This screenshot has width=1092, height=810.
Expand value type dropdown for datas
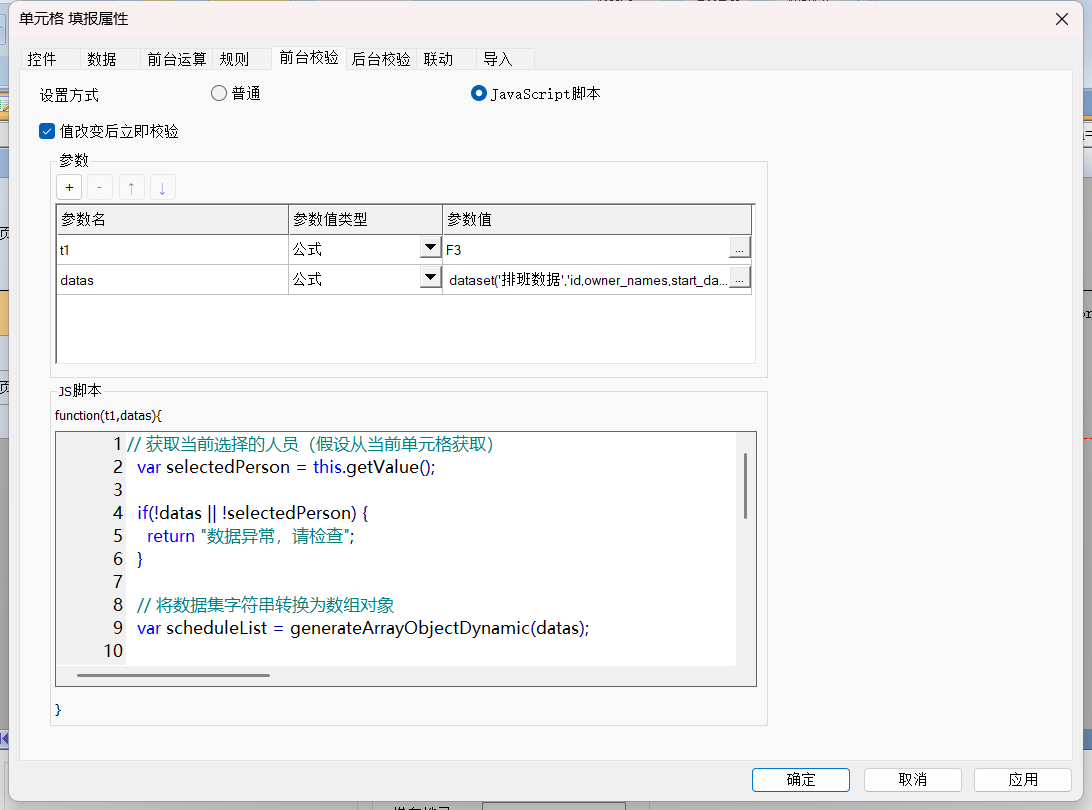(x=430, y=280)
